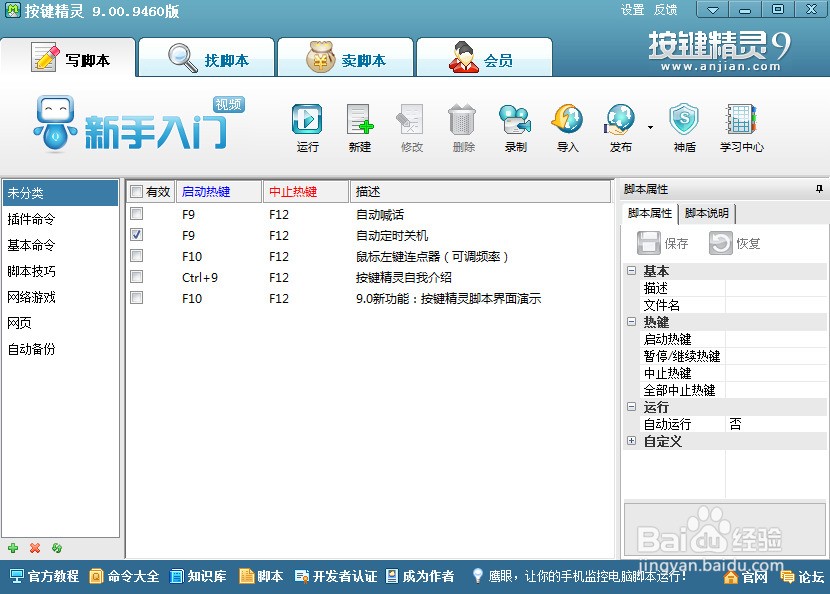Screen dimensions: 830x594
Task: Open the 知识库 knowledge base link
Action: (198, 576)
